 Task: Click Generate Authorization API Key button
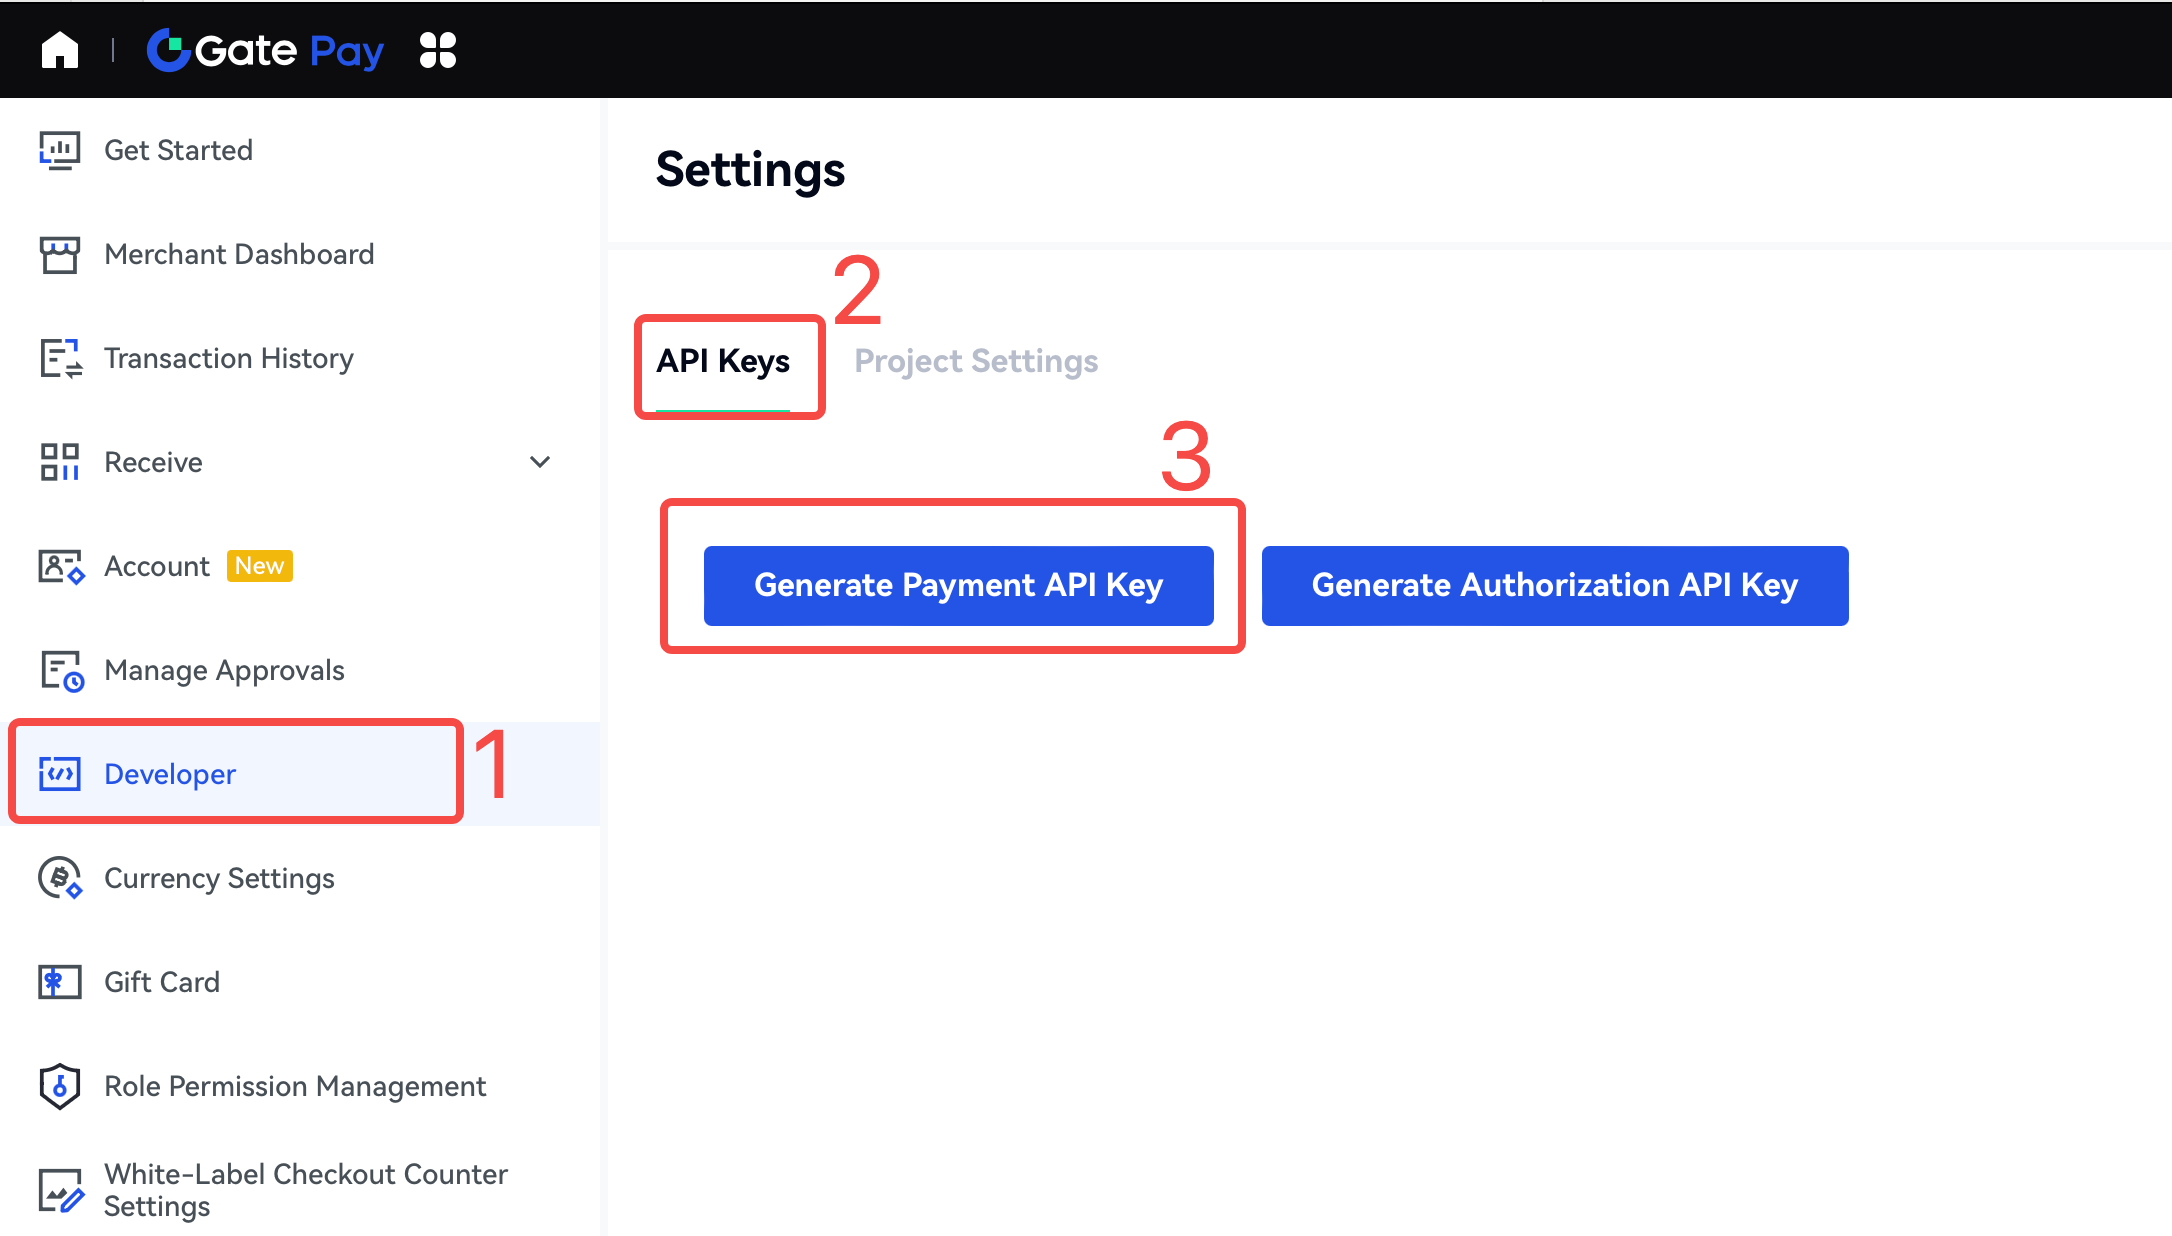pyautogui.click(x=1554, y=586)
